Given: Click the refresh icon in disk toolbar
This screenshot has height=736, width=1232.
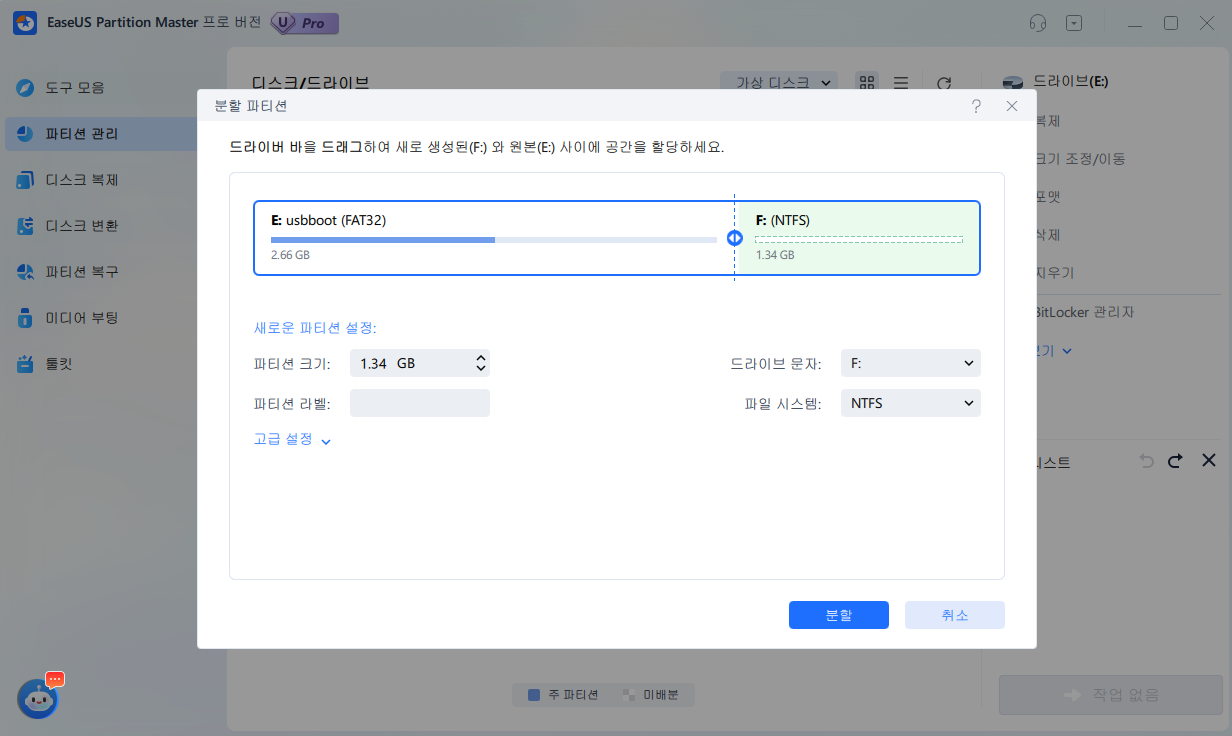Looking at the screenshot, I should [x=943, y=83].
